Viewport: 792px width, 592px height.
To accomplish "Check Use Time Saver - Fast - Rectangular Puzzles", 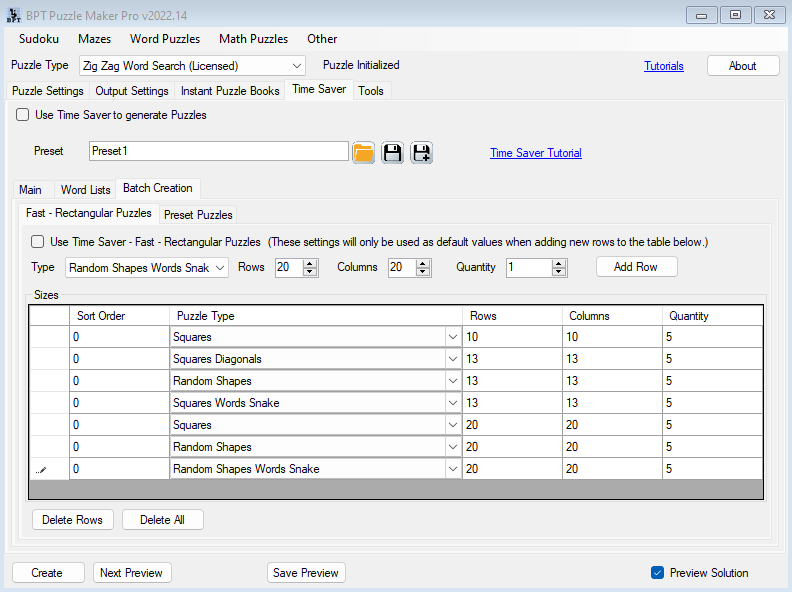I will [37, 241].
